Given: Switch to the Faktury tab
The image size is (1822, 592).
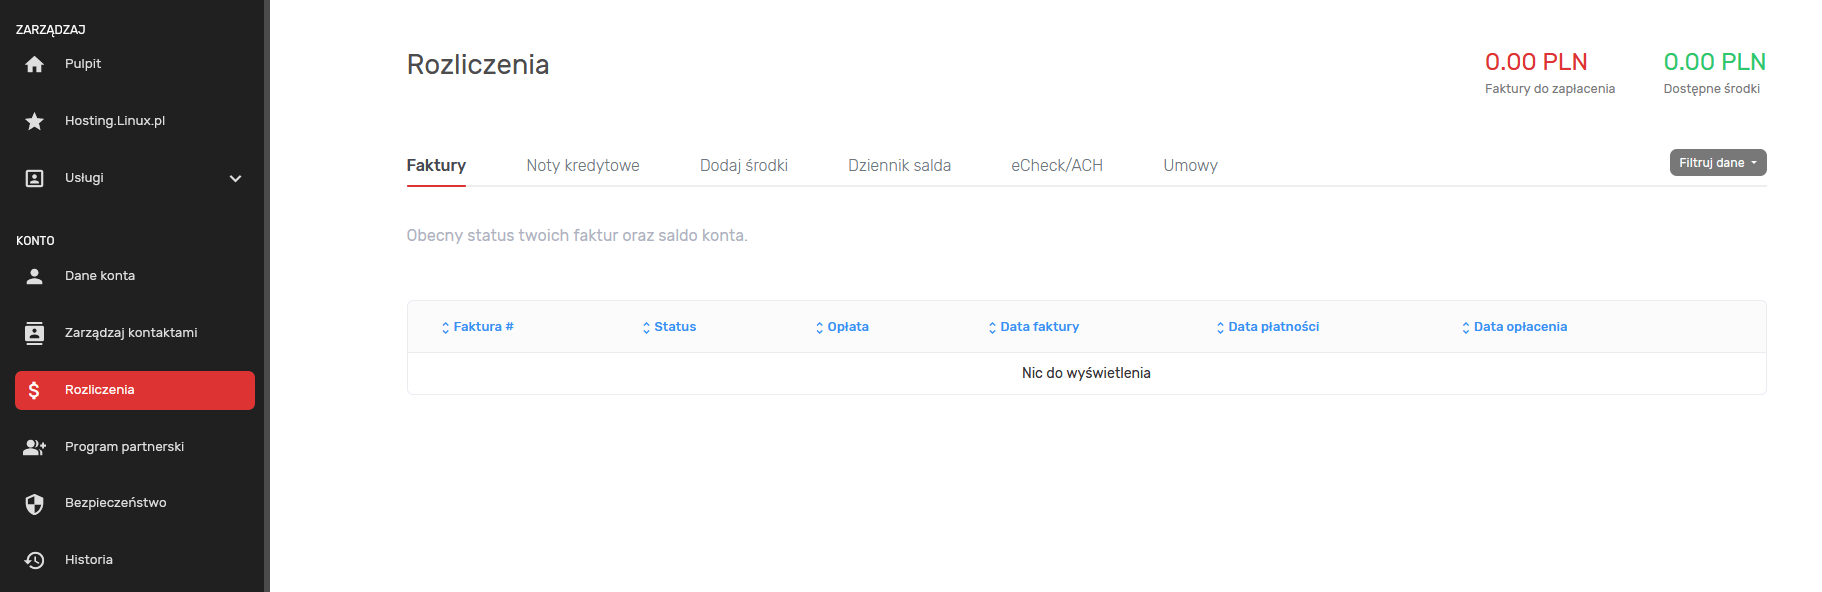Looking at the screenshot, I should click(x=436, y=166).
